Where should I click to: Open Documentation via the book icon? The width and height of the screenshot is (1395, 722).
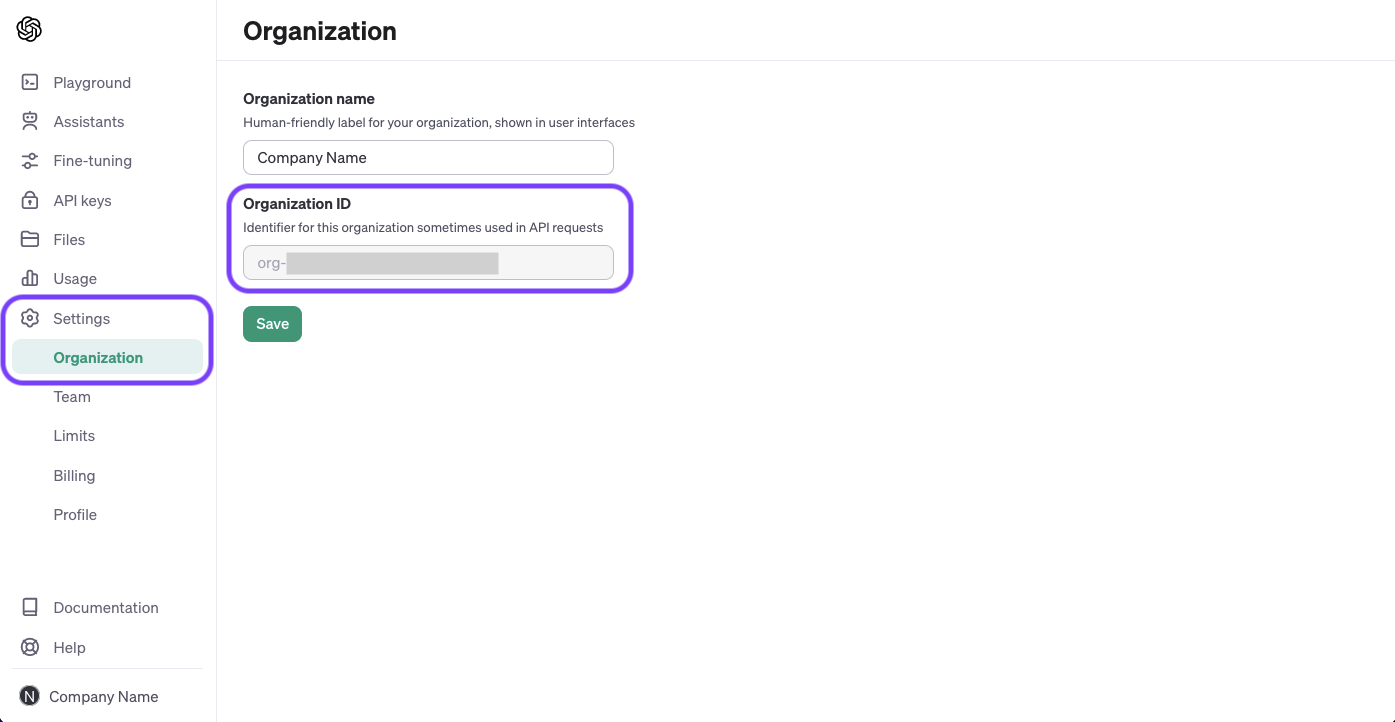[x=29, y=607]
